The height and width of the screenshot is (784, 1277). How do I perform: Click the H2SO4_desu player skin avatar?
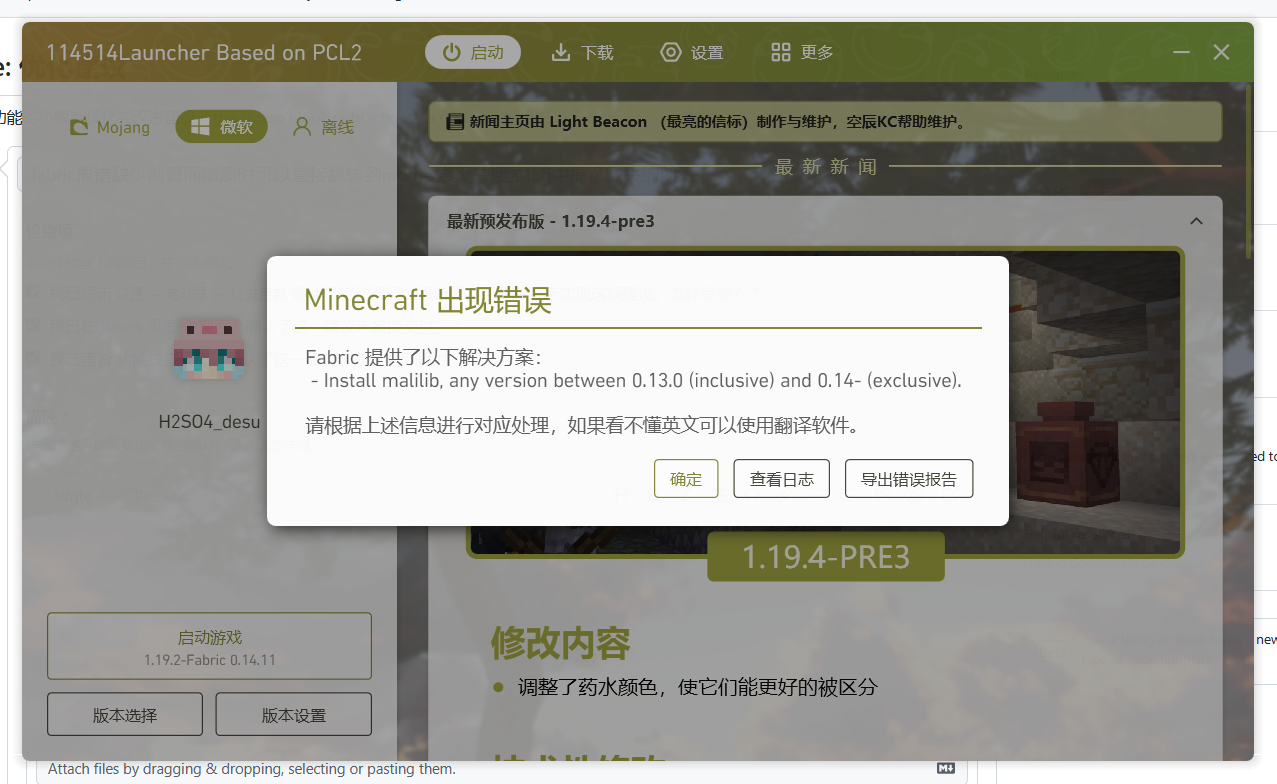[x=209, y=348]
